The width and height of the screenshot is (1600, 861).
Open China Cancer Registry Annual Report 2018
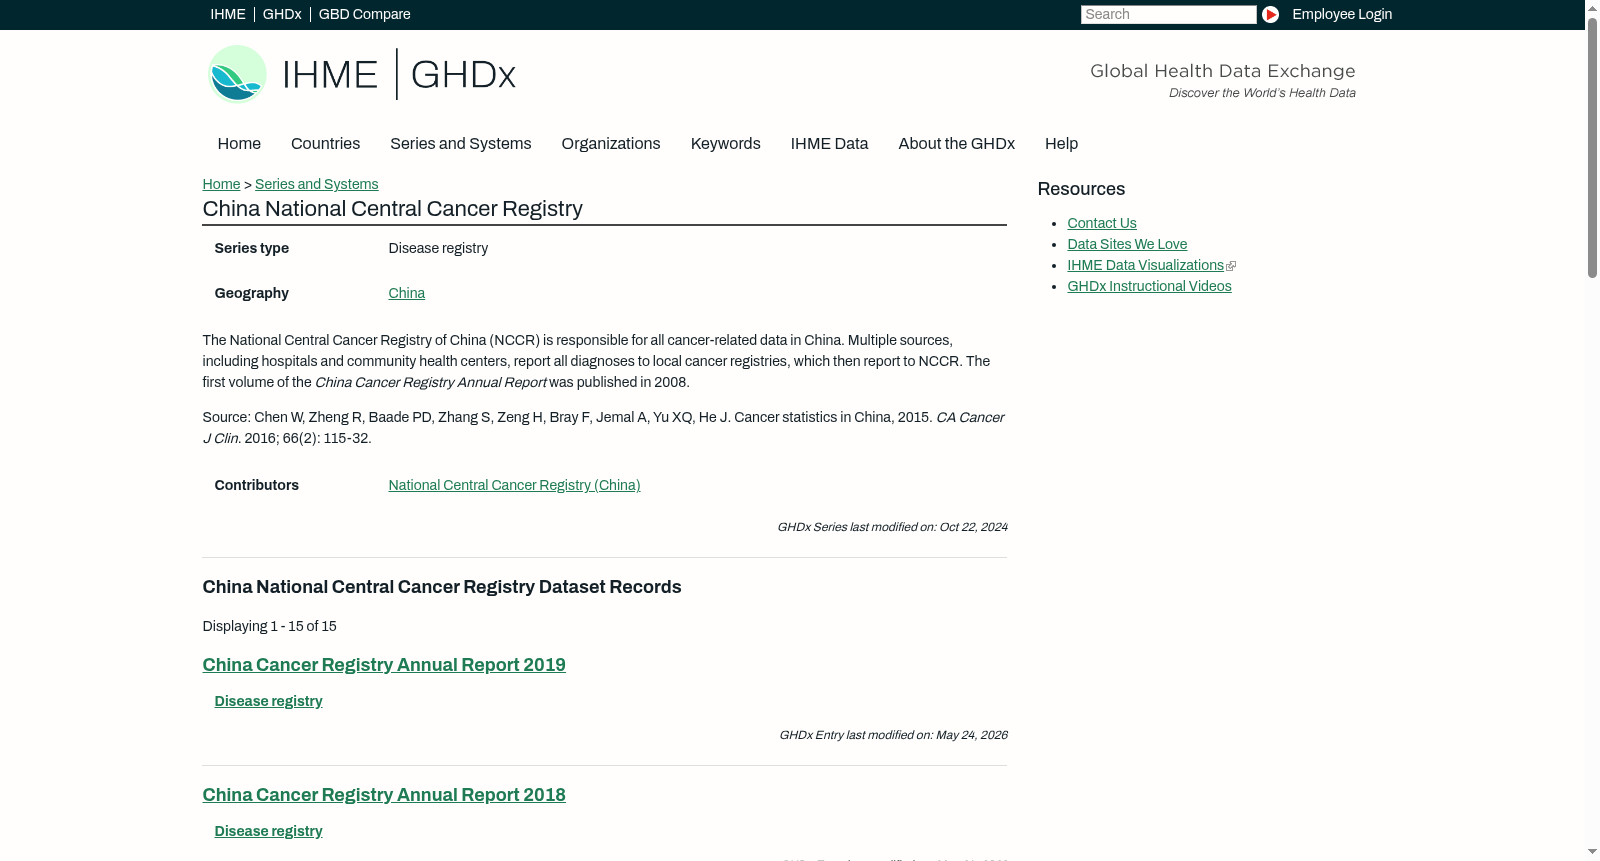(384, 795)
